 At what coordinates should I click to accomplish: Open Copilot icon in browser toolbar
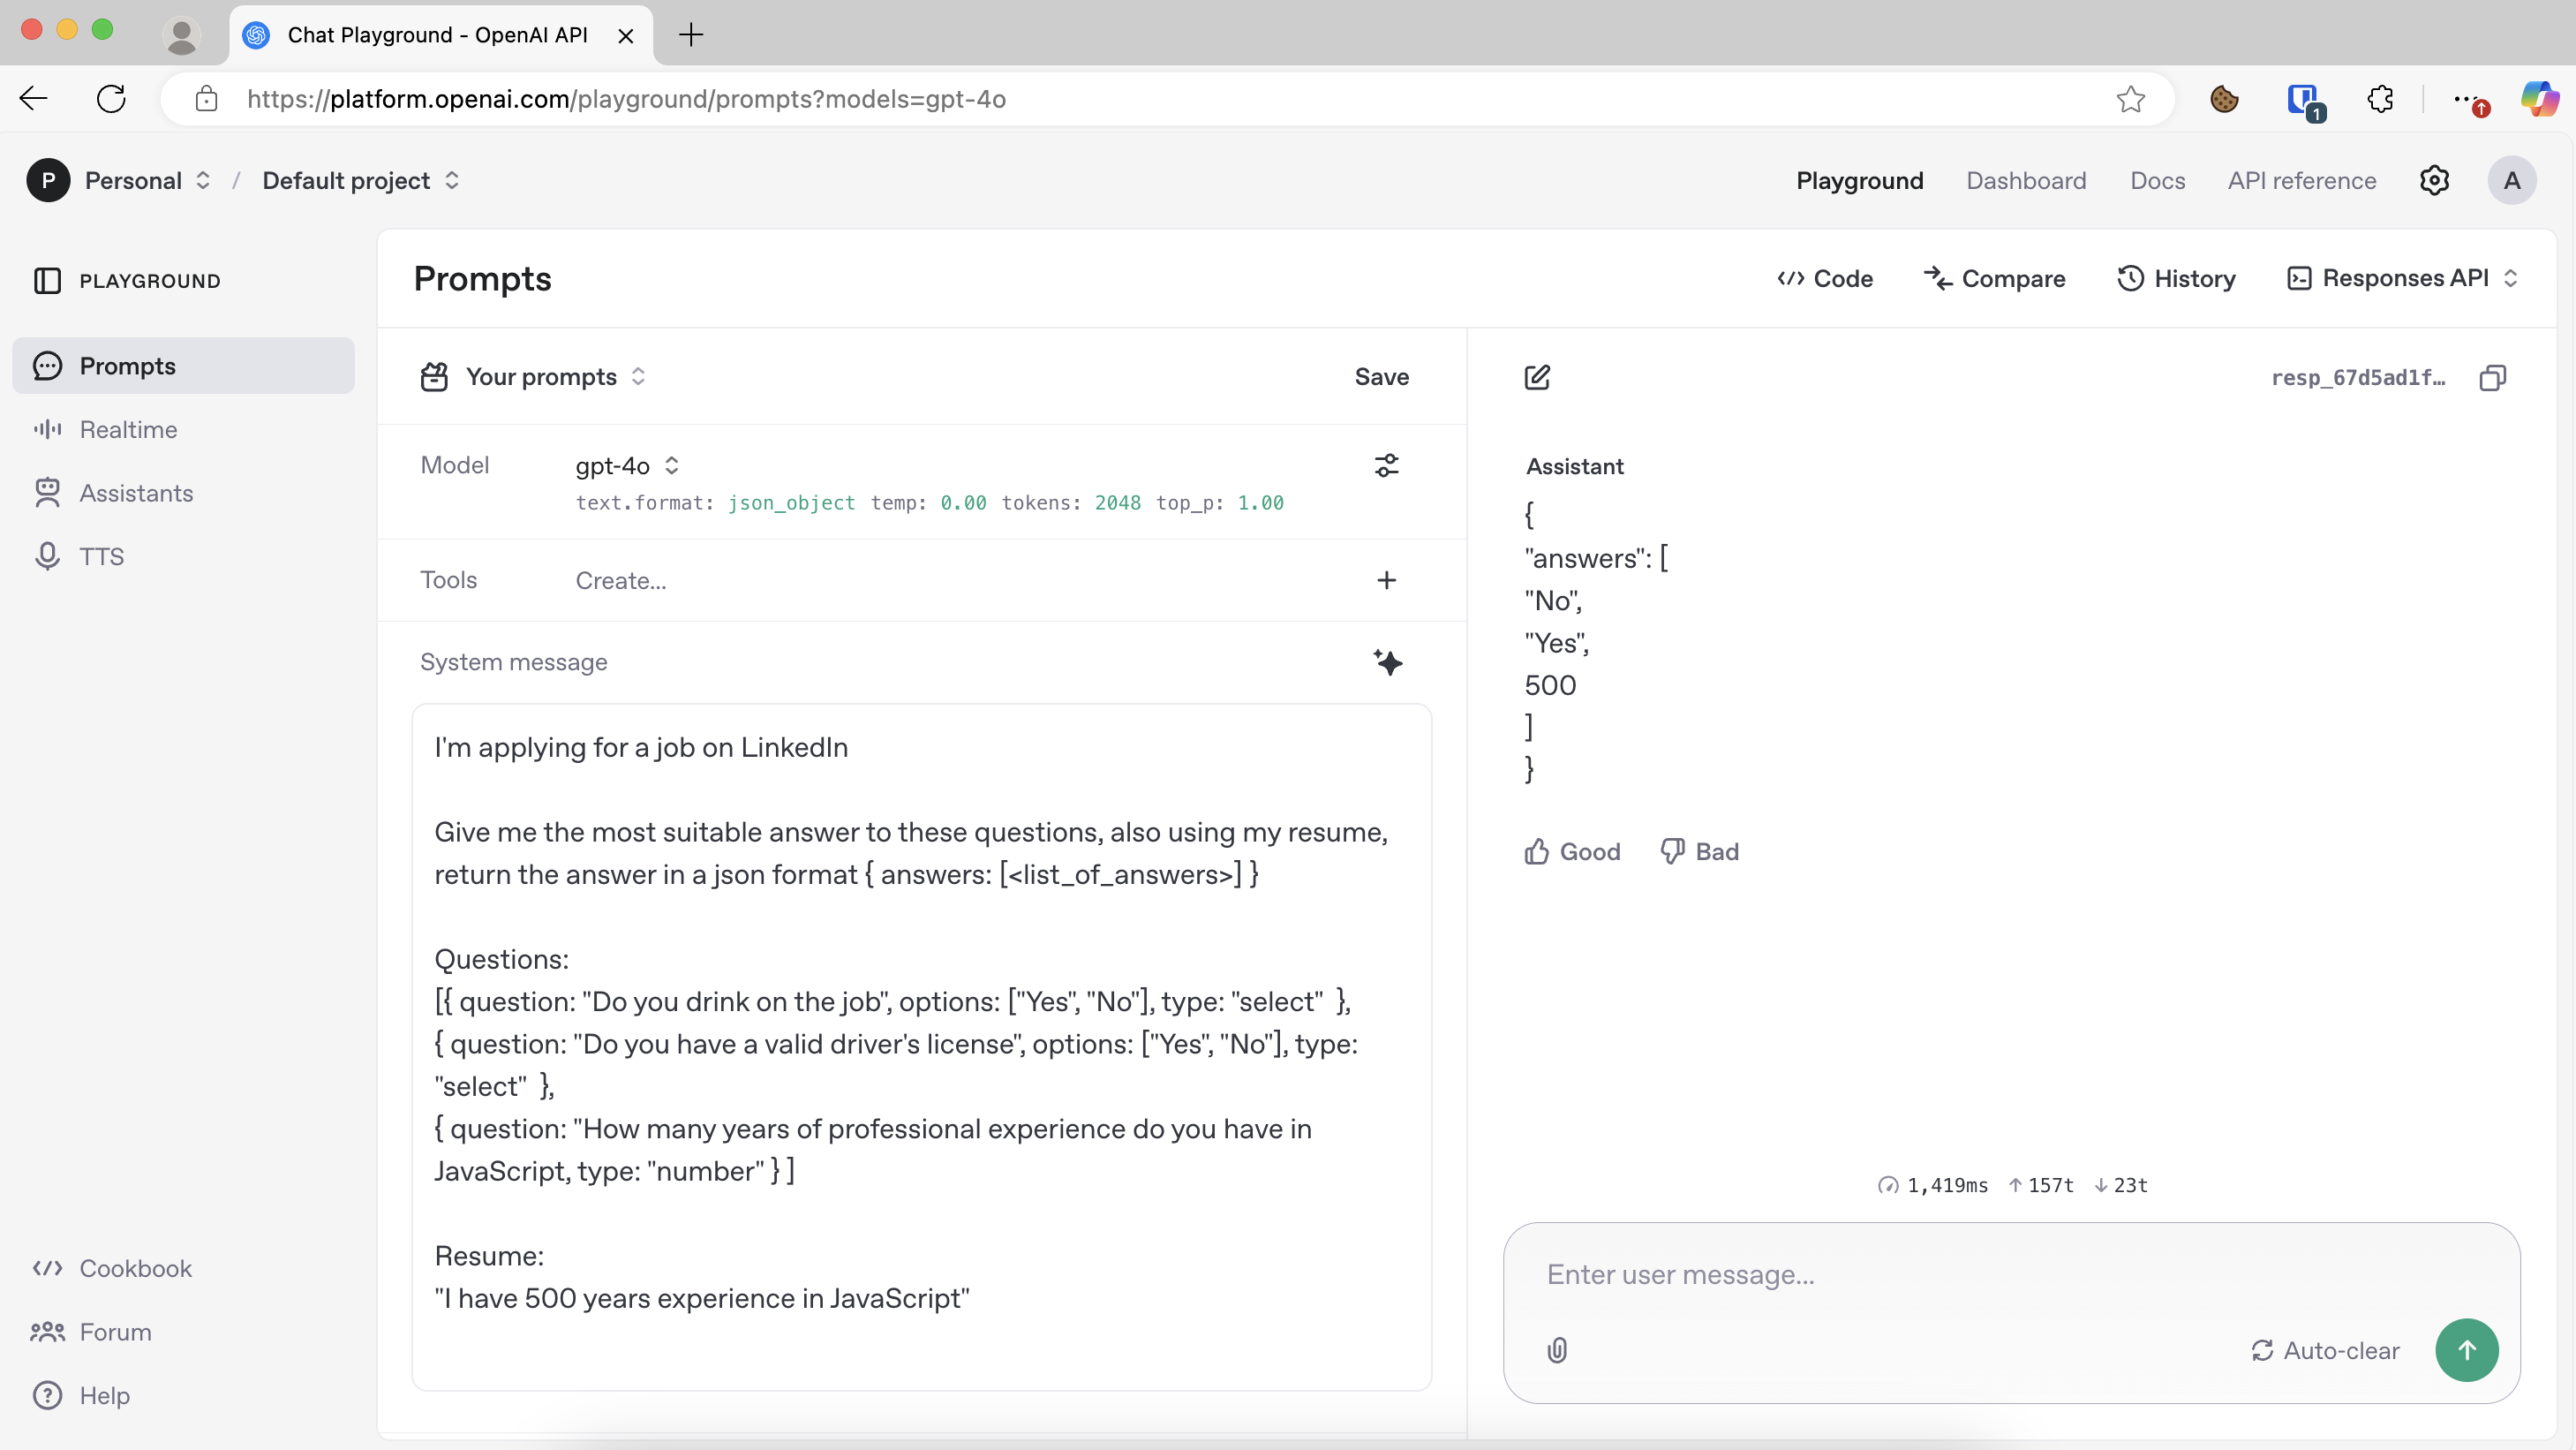(2538, 99)
